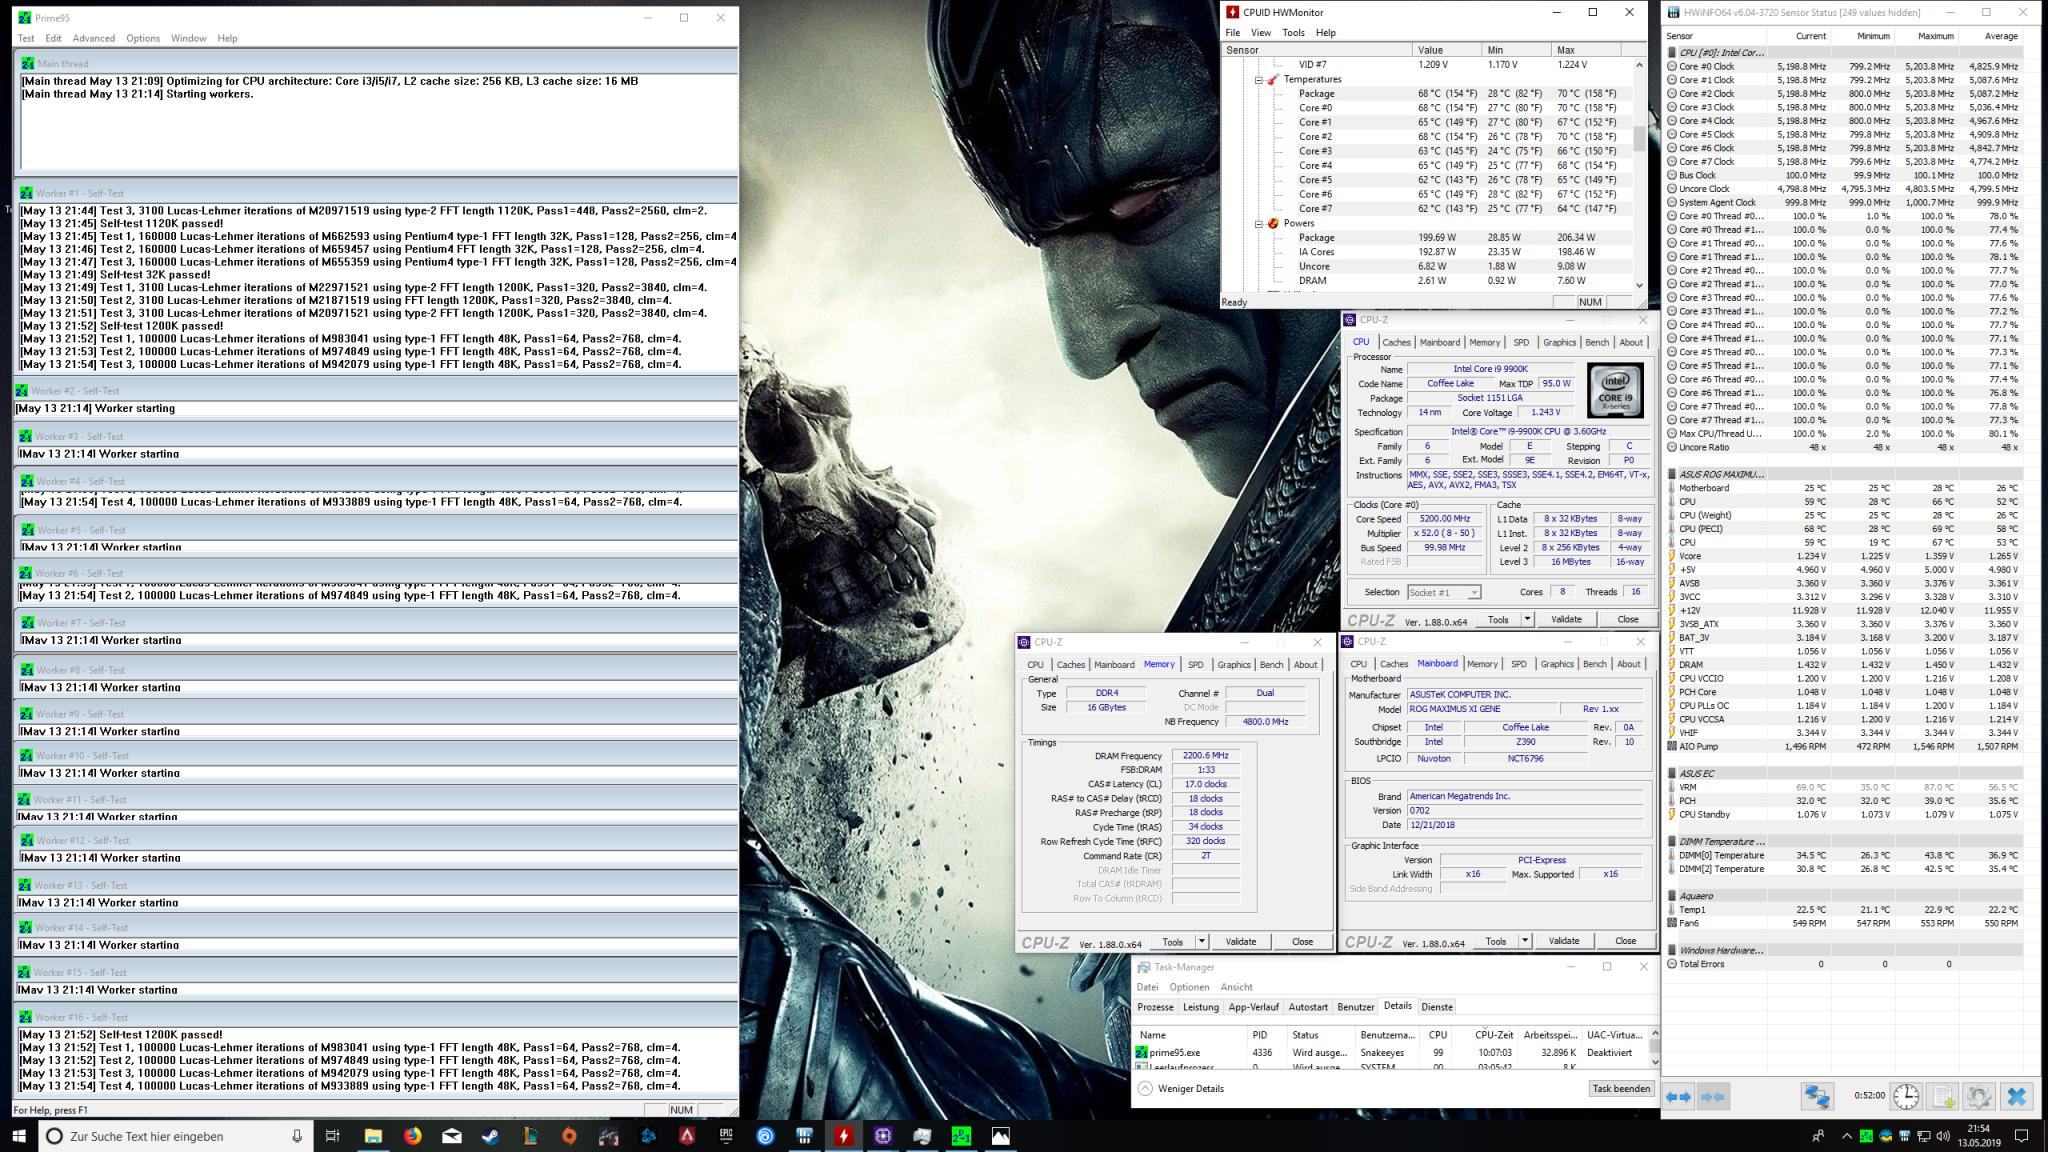Collapse Powers node in HWMonitor
Screen dimensions: 2048x1152
coord(1259,223)
